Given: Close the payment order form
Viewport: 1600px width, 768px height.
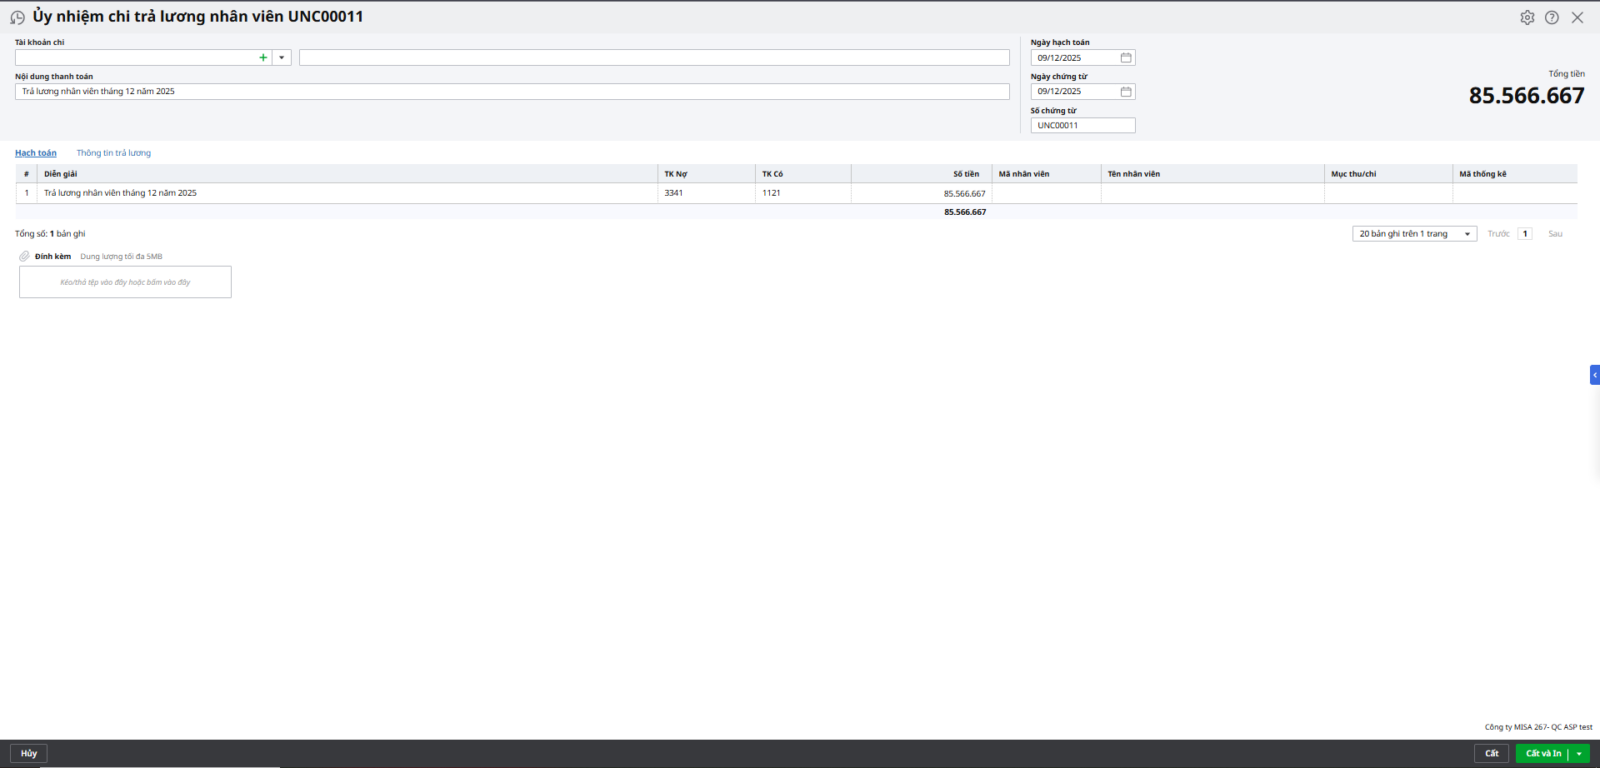Looking at the screenshot, I should point(1577,18).
